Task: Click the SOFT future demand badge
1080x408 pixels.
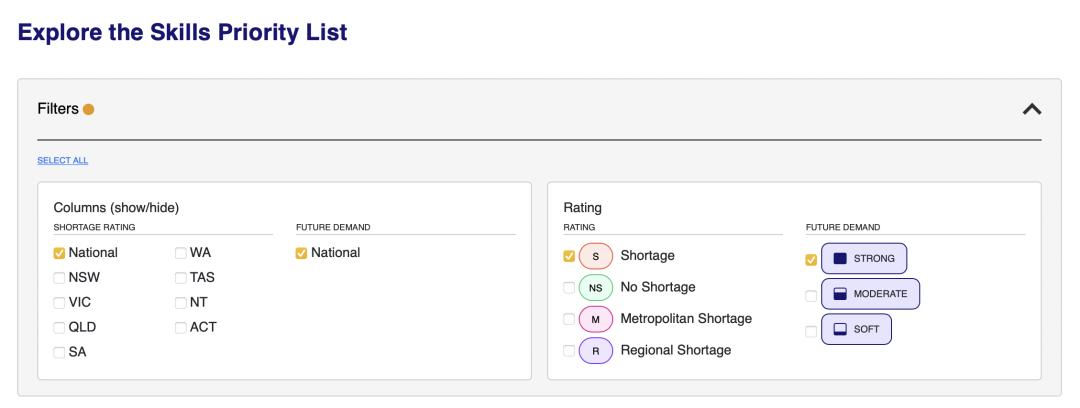Action: (856, 328)
